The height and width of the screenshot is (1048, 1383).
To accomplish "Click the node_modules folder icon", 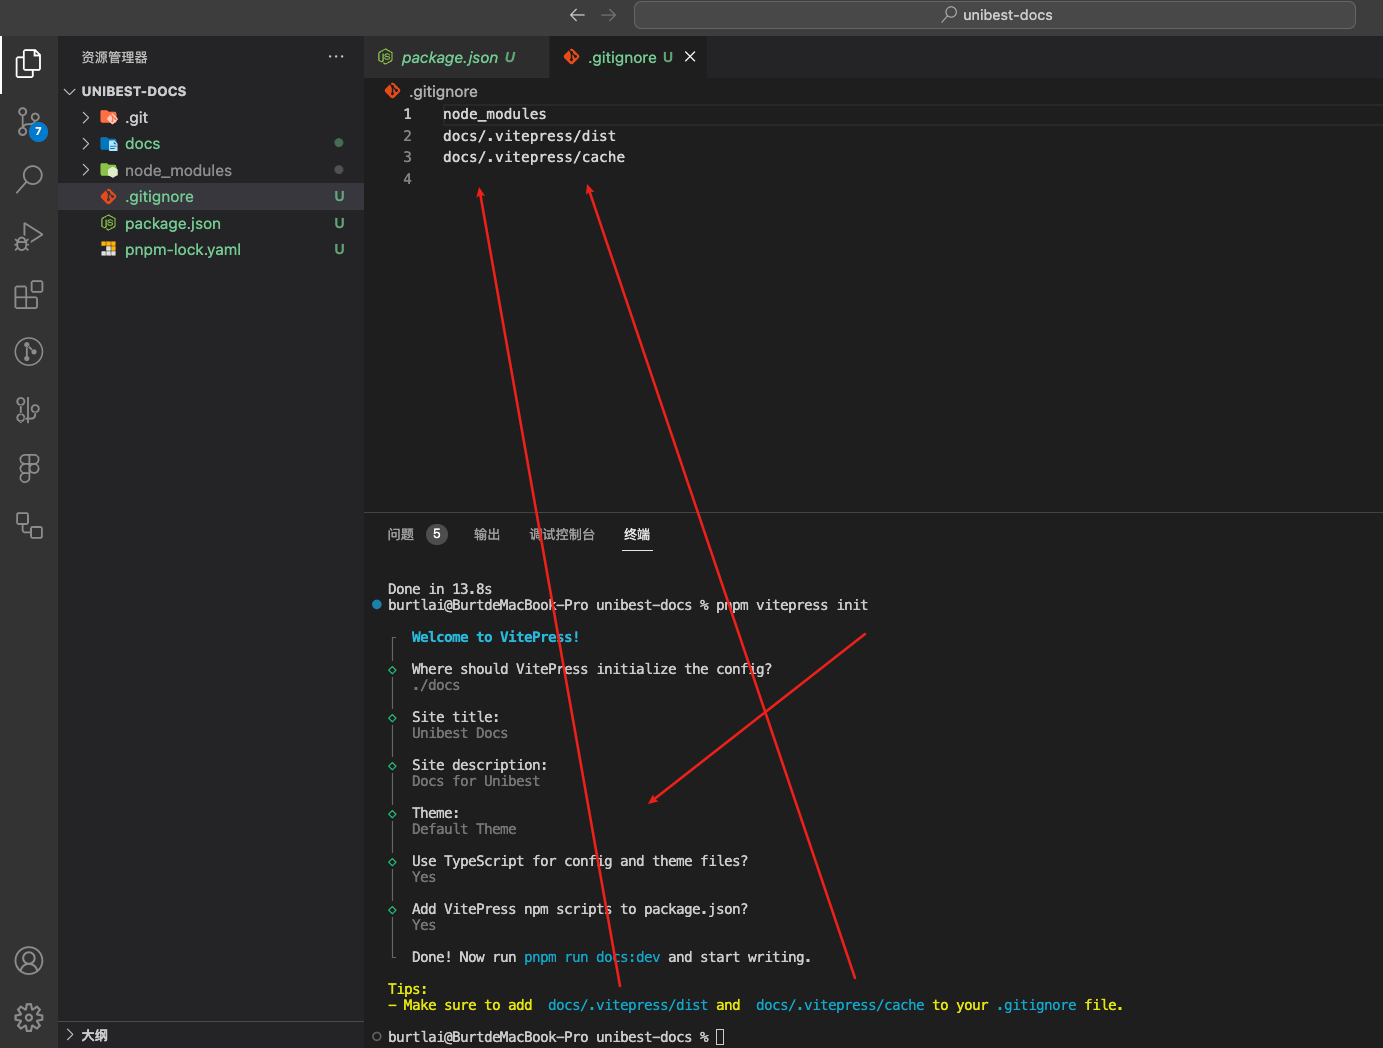I will click(x=109, y=170).
